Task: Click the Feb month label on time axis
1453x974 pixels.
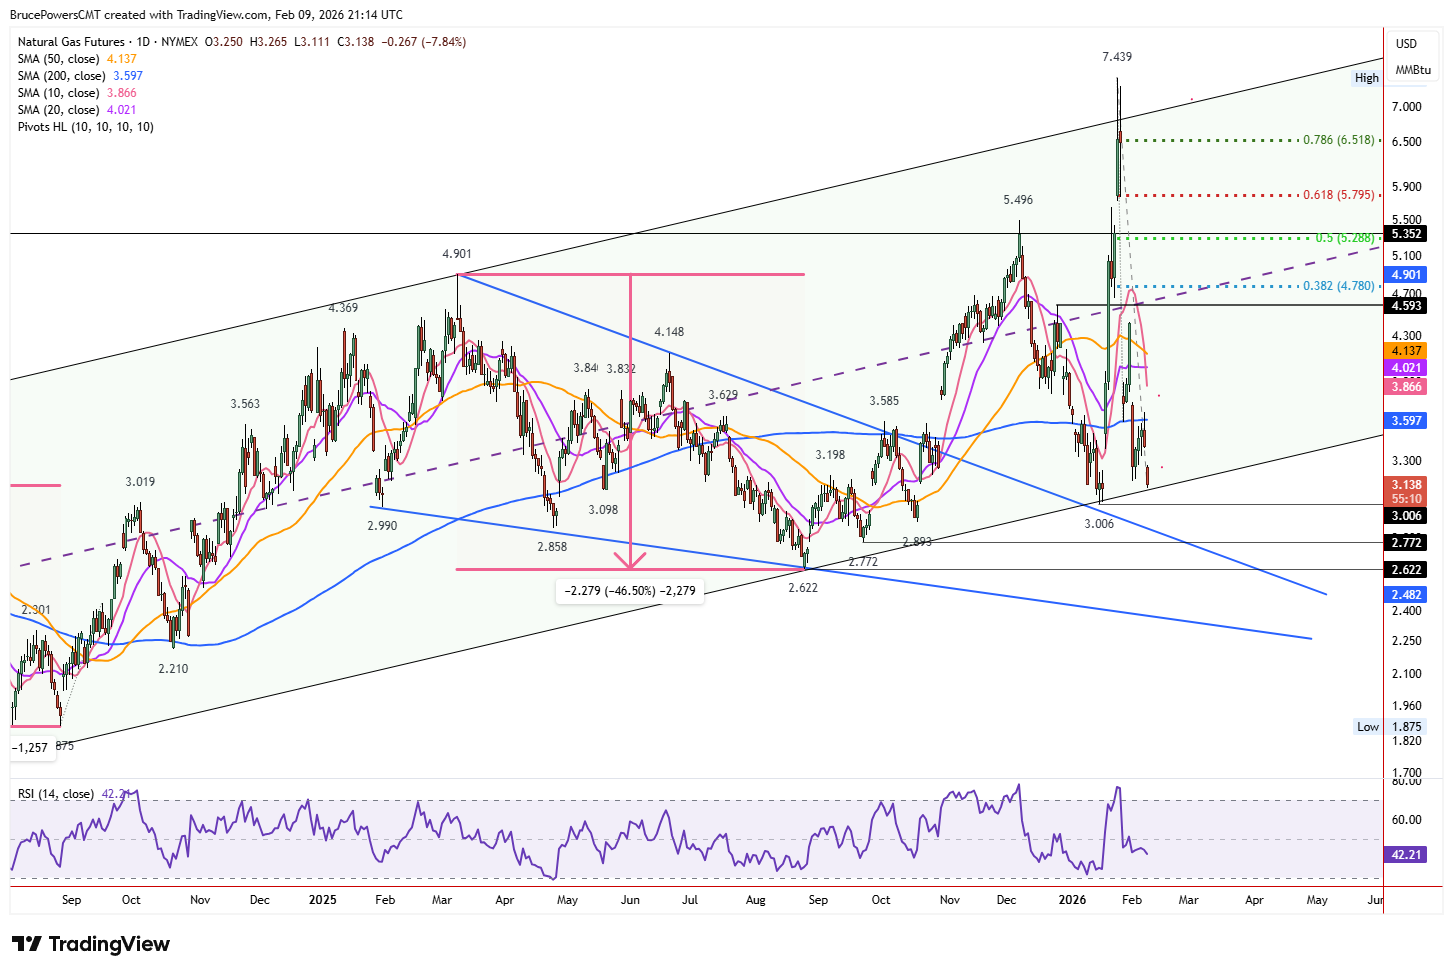Action: coord(385,900)
